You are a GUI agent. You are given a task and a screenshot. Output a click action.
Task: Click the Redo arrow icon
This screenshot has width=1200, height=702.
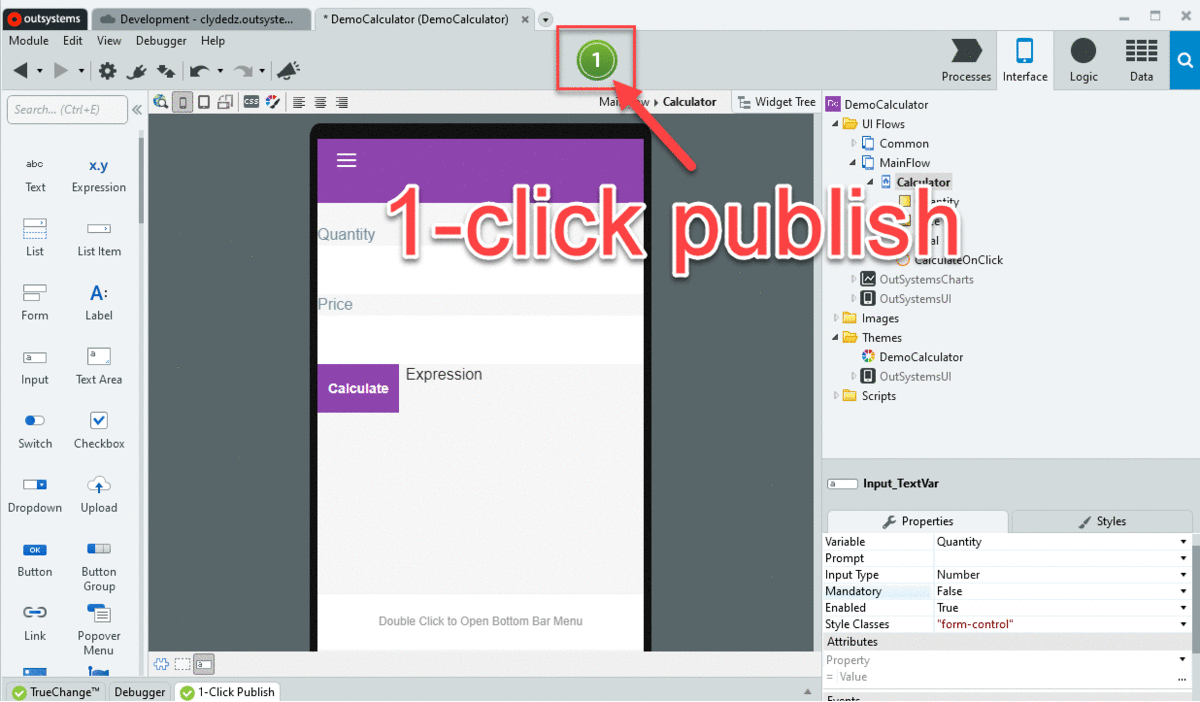(x=242, y=70)
